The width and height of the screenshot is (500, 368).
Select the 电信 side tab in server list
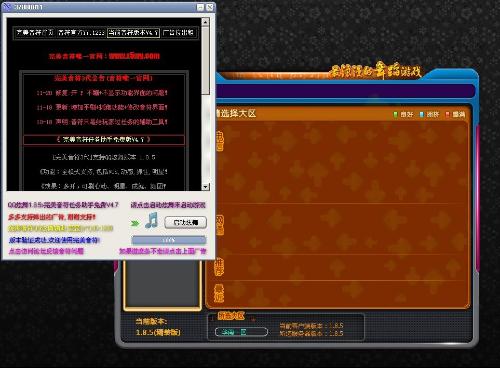(x=219, y=141)
